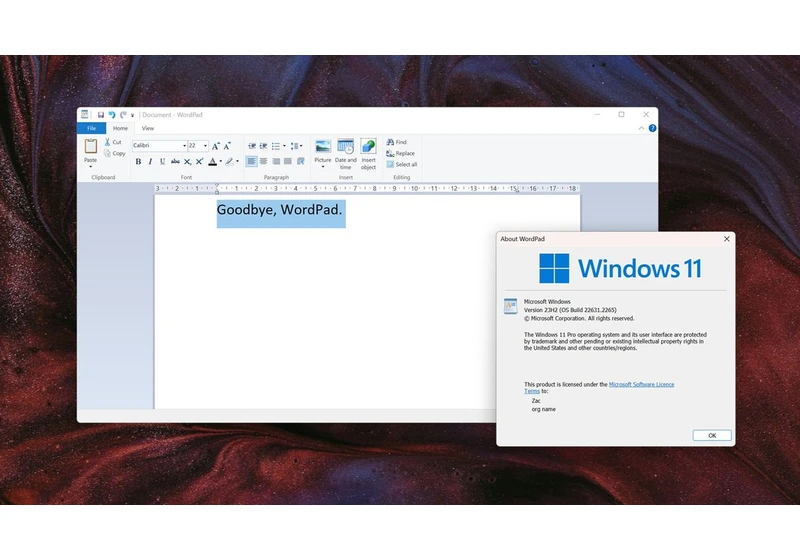Click the Picture insert icon
Image resolution: width=800 pixels, height=560 pixels.
pos(322,146)
